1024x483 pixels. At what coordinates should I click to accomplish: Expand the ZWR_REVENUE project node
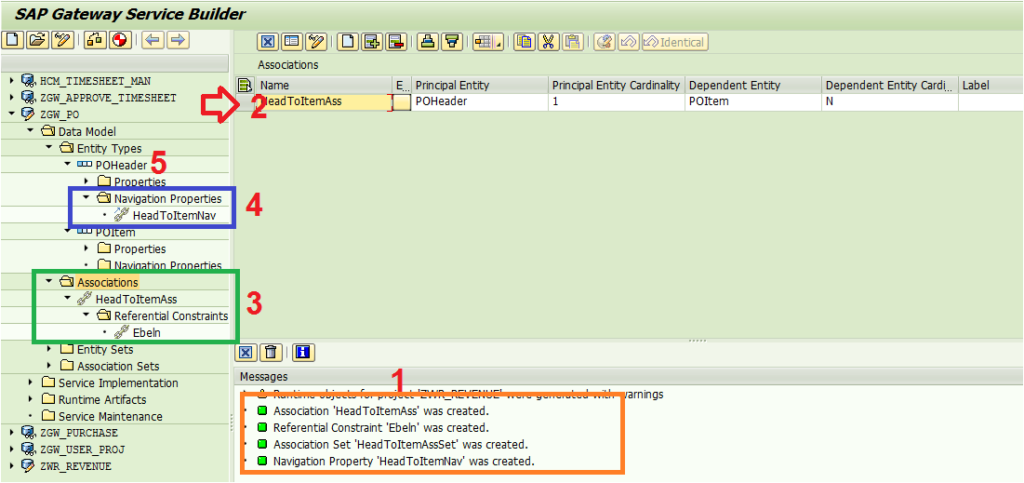11,466
